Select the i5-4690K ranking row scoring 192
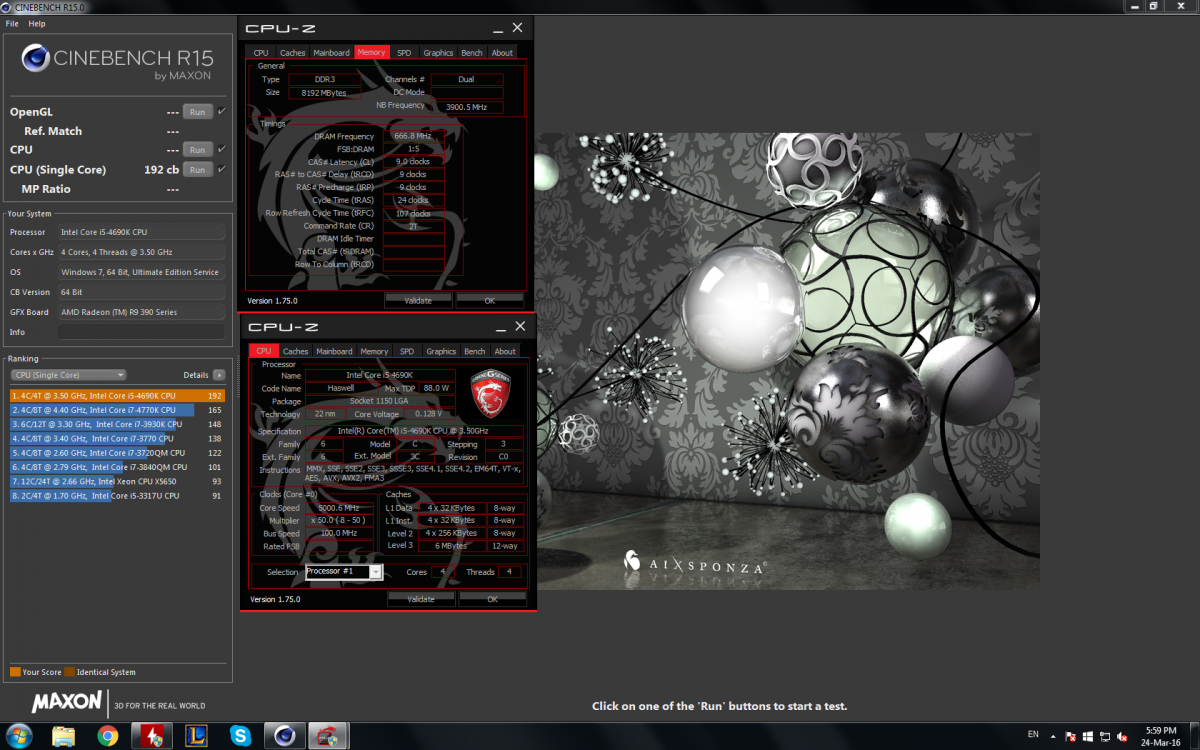Image resolution: width=1200 pixels, height=750 pixels. [117, 396]
